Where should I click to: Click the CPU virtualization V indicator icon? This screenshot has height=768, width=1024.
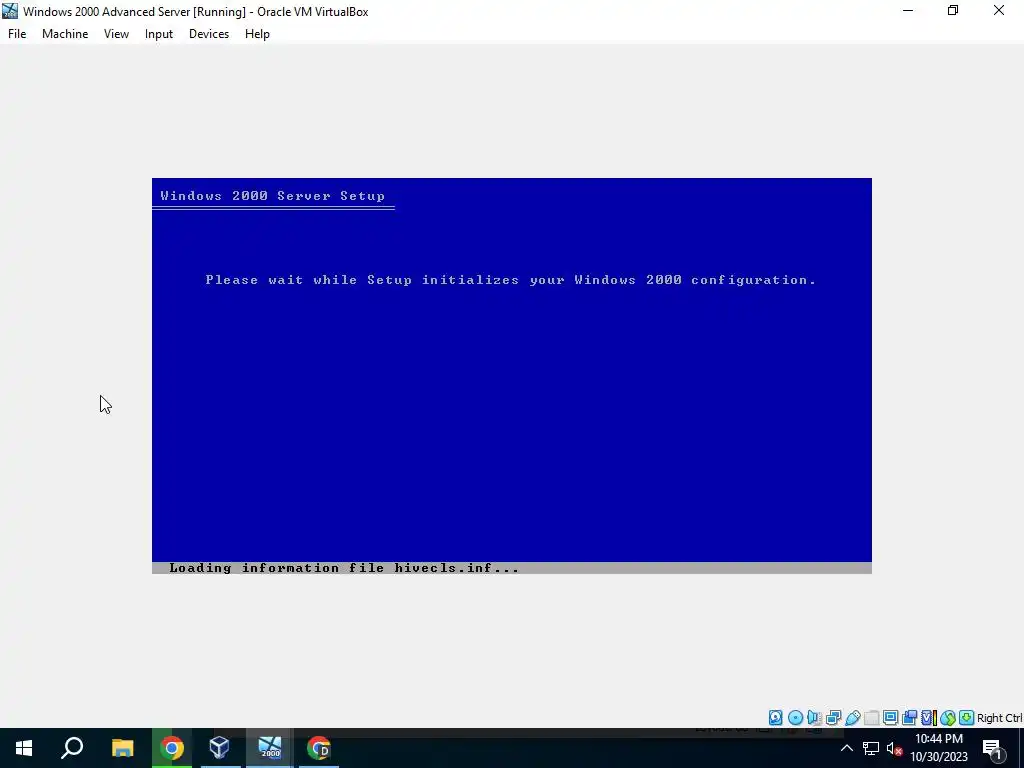[929, 718]
